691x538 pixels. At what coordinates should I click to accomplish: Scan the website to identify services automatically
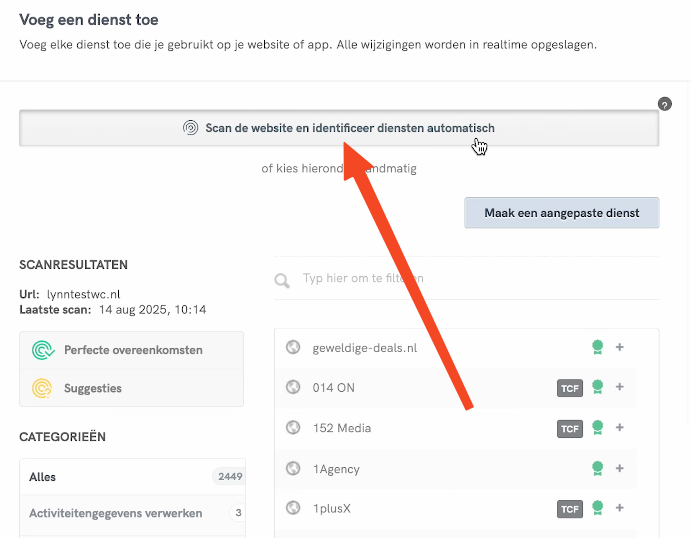coord(339,128)
